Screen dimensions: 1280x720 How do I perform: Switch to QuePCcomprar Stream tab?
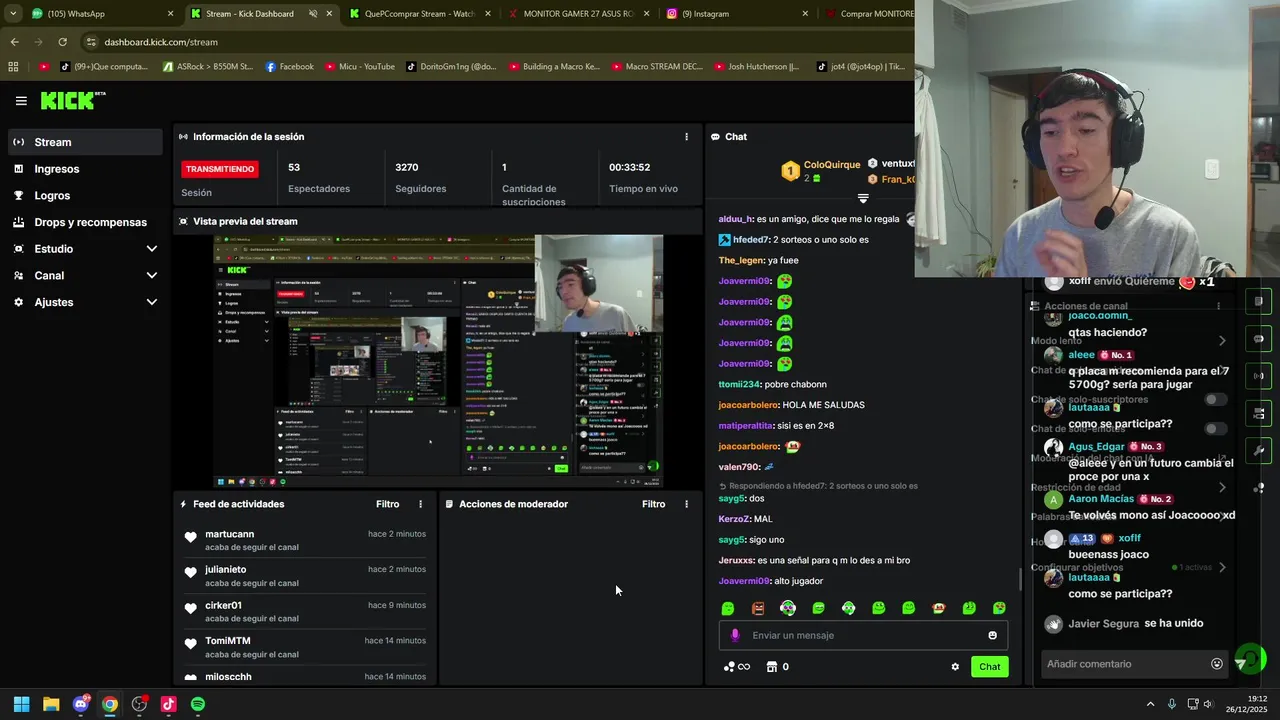point(420,14)
